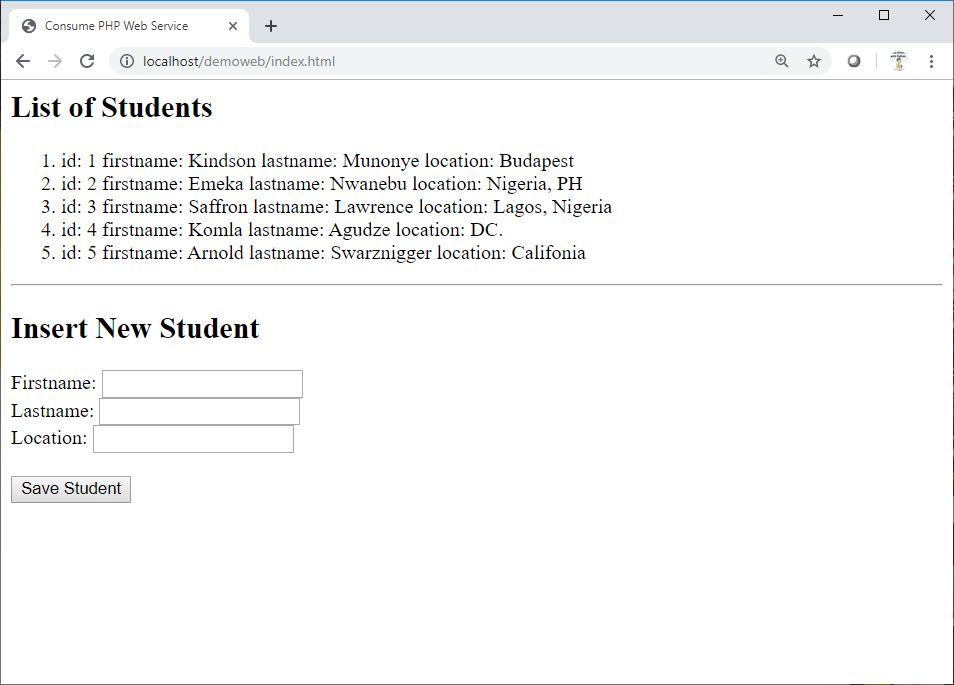The height and width of the screenshot is (685, 954).
Task: Maximize the browser window
Action: point(884,15)
